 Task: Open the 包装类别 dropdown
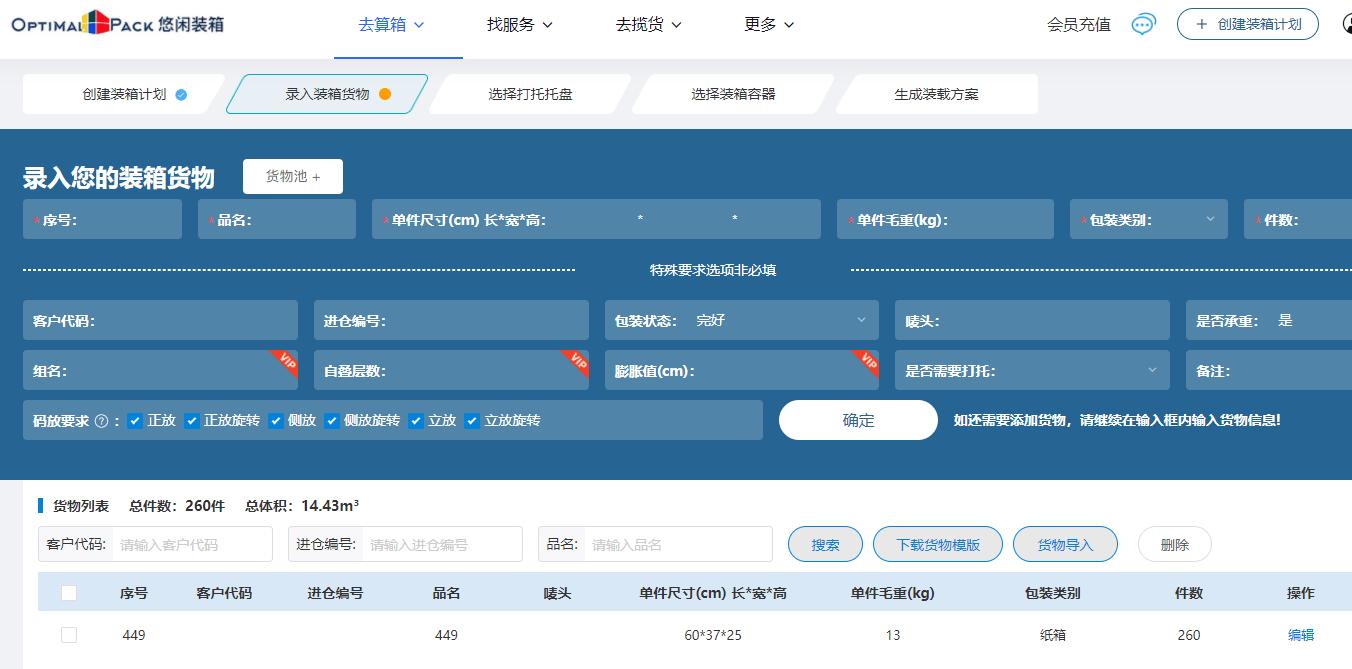pyautogui.click(x=1210, y=219)
